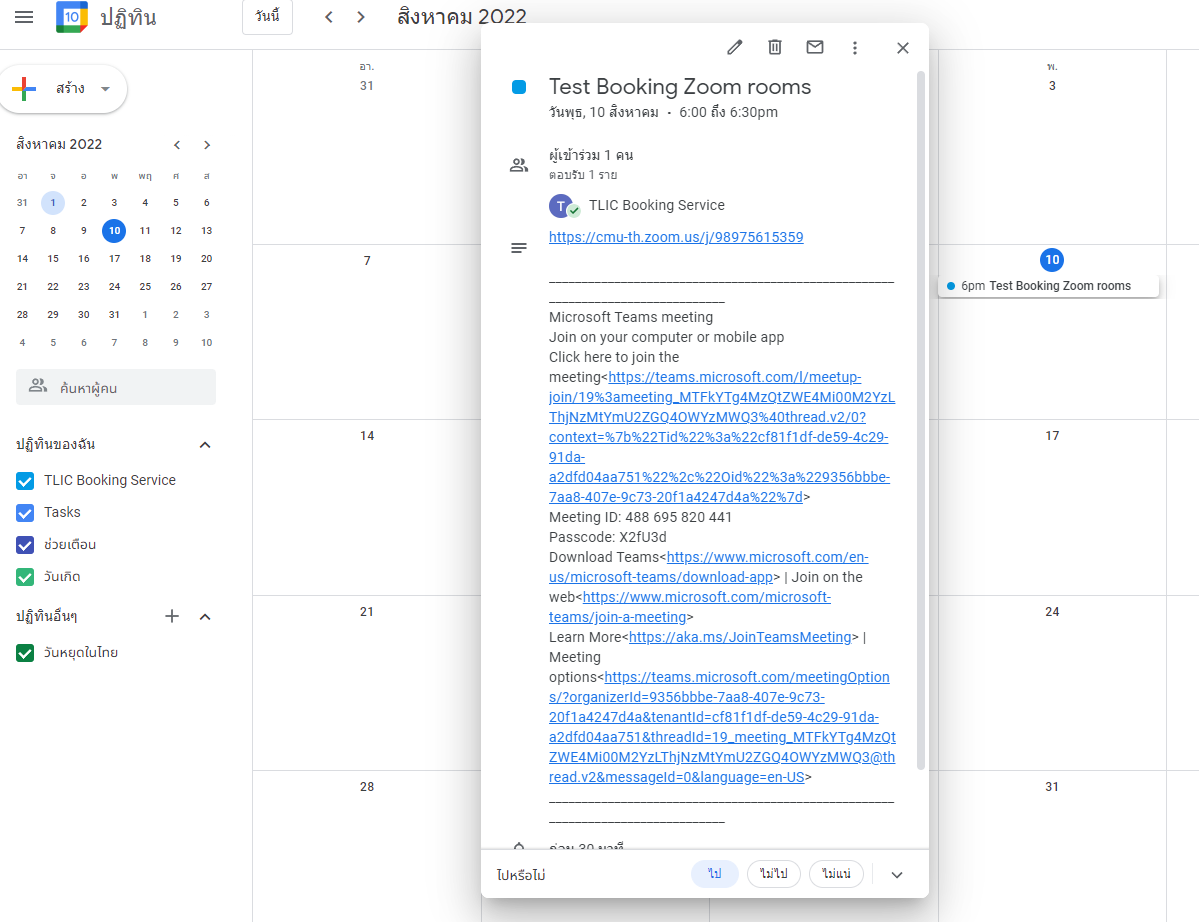1199x922 pixels.
Task: Email guests using the envelope icon
Action: pyautogui.click(x=815, y=47)
